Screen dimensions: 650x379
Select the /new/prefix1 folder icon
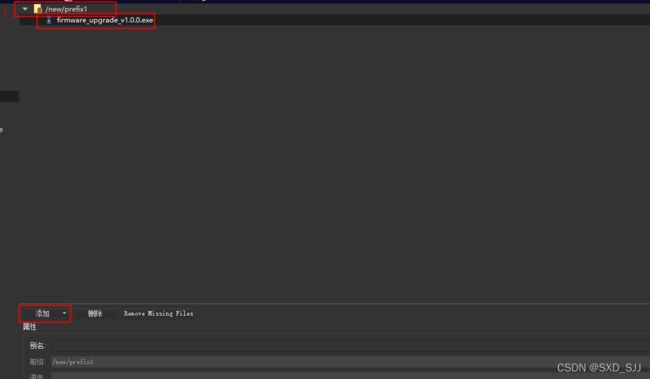pyautogui.click(x=38, y=9)
